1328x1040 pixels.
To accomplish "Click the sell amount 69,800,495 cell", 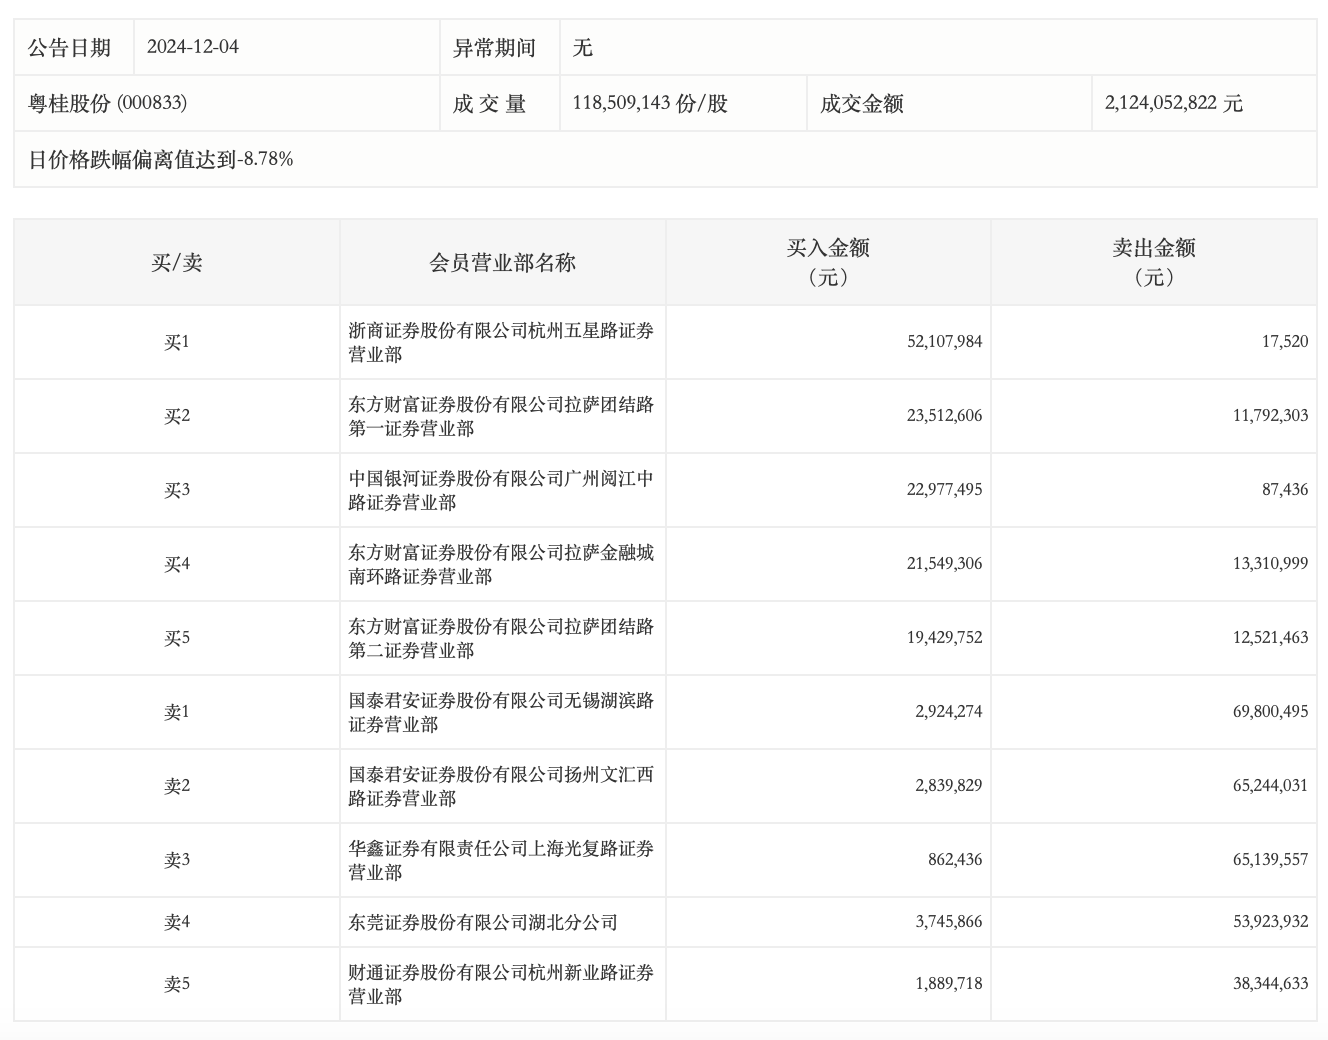I will 1270,712.
